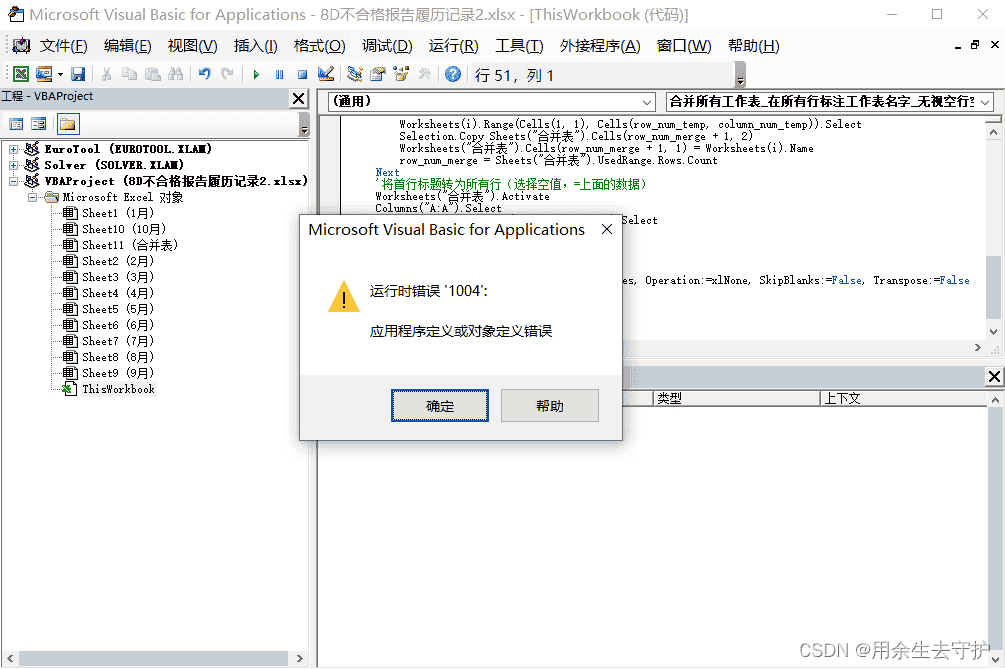The height and width of the screenshot is (669, 1005).
Task: Expand the Solver (SOLVER.XLAM) project node
Action: click(x=13, y=165)
